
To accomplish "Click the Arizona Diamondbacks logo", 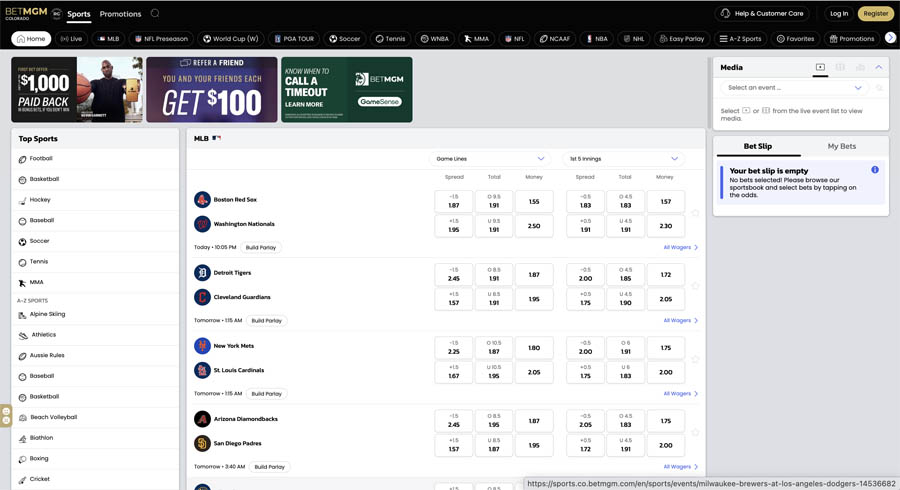I will click(x=202, y=419).
